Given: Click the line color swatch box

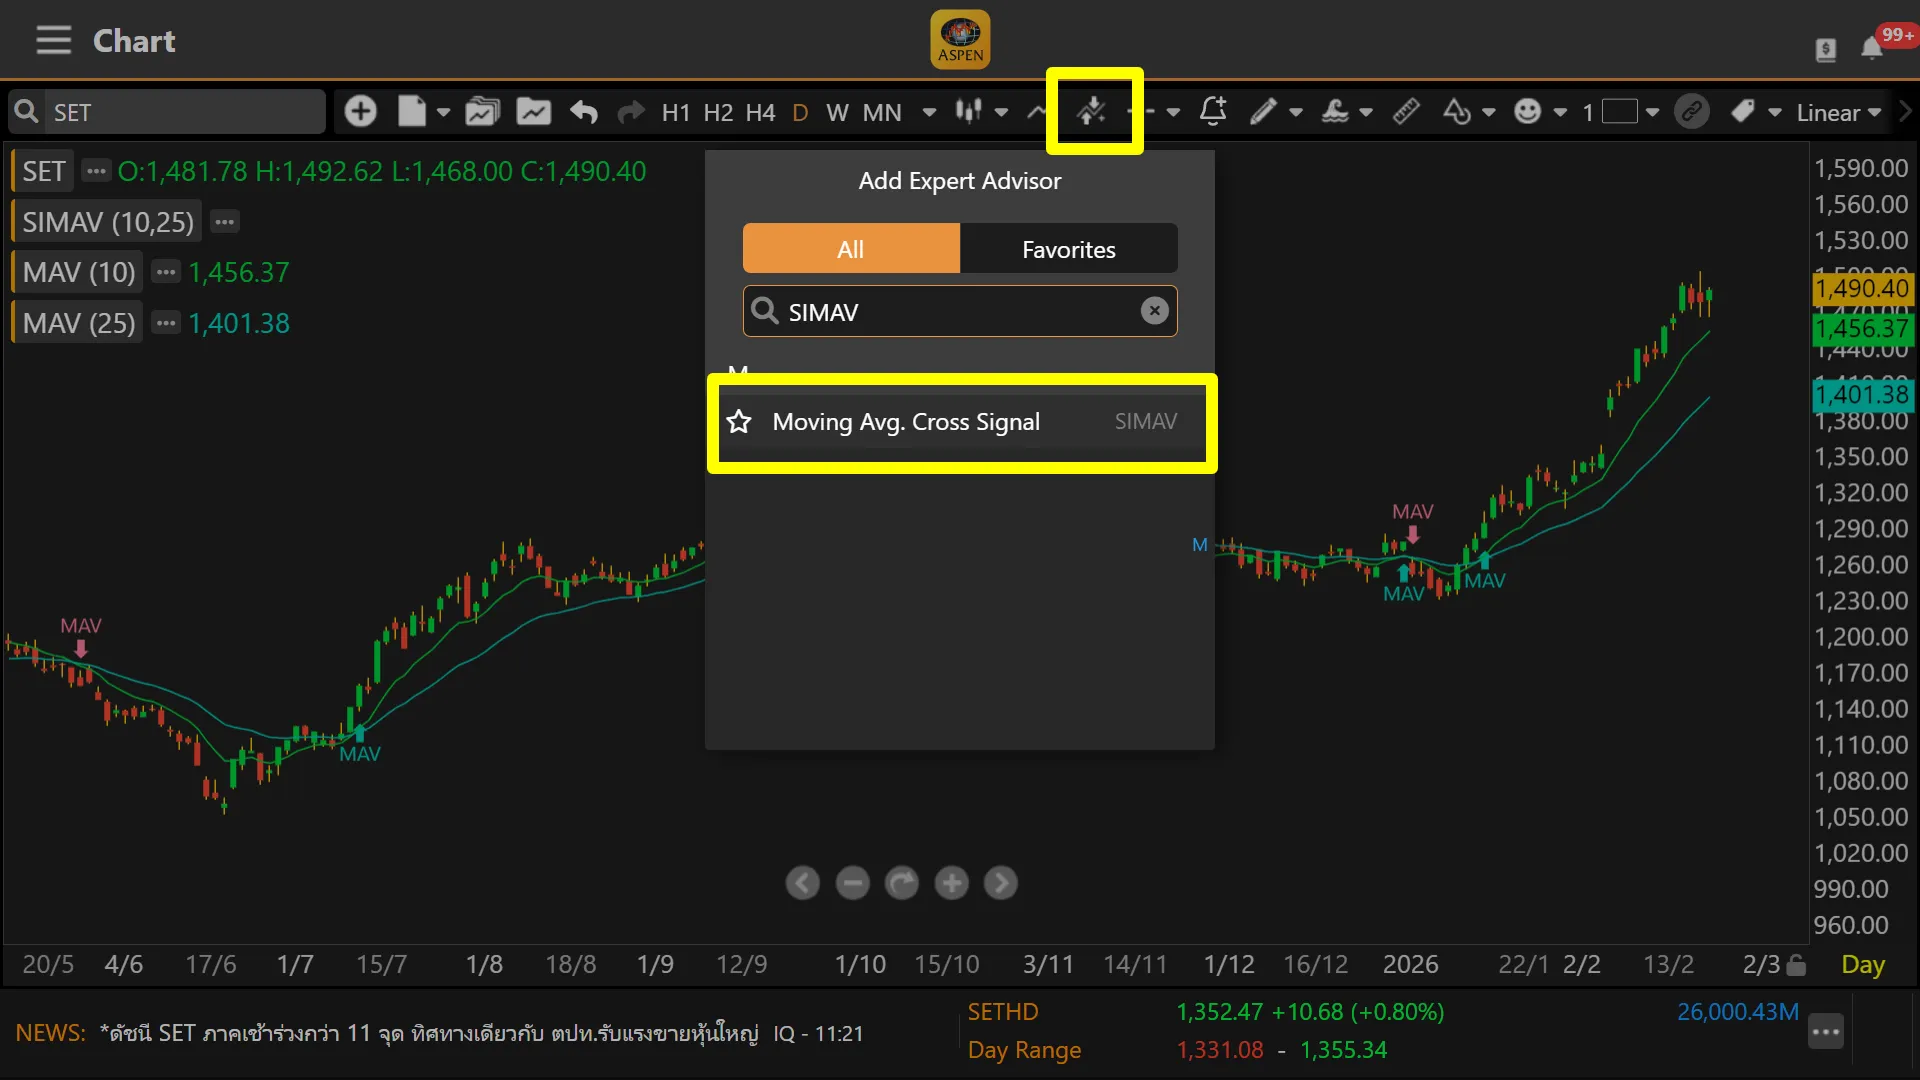Looking at the screenshot, I should (x=1619, y=111).
